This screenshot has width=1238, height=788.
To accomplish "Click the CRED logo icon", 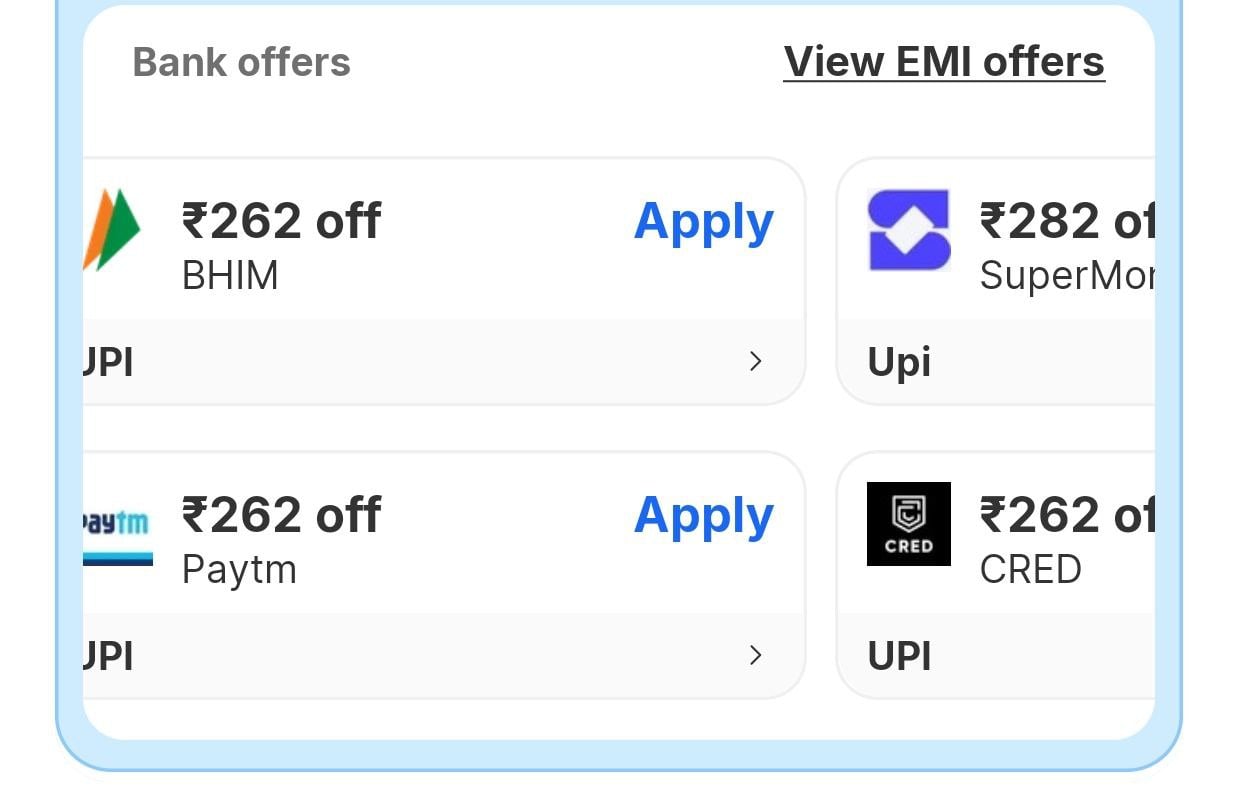I will pyautogui.click(x=908, y=524).
